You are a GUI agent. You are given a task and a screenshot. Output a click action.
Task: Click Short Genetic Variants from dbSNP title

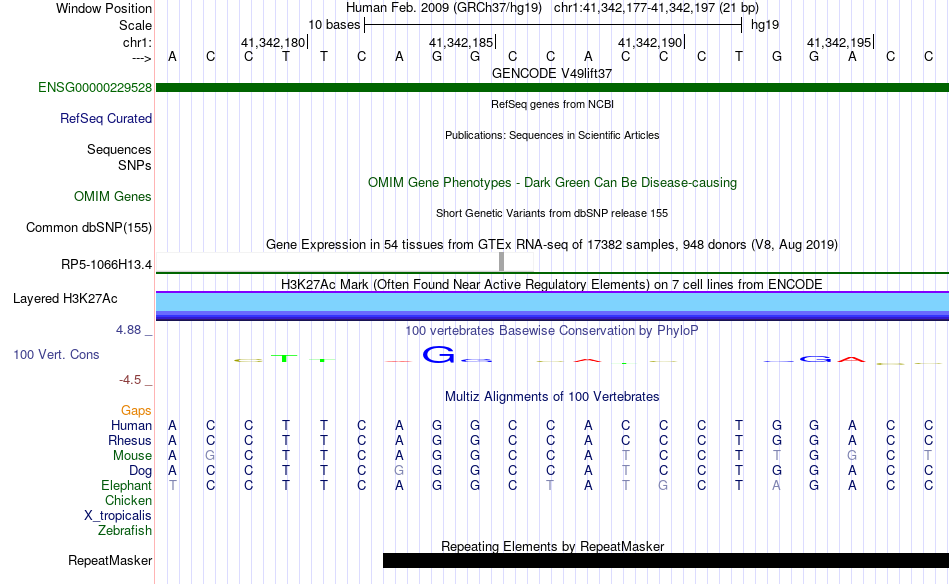552,213
